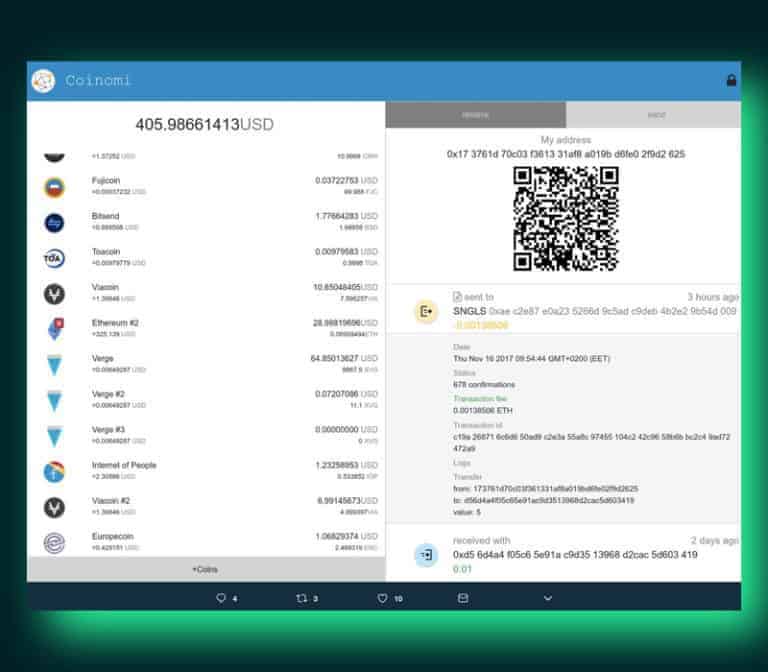768x672 pixels.
Task: Expand the tweet more-options chevron
Action: [x=548, y=598]
